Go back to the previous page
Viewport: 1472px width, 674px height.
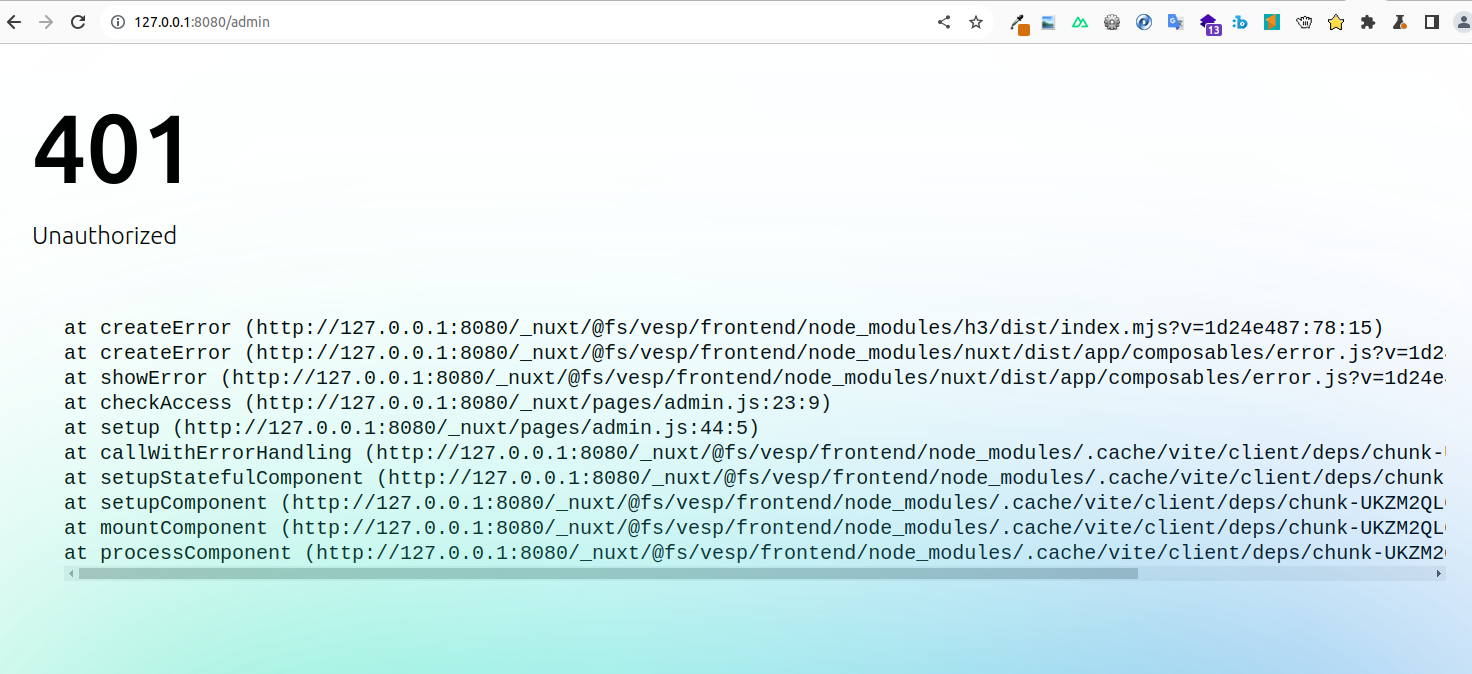point(14,22)
